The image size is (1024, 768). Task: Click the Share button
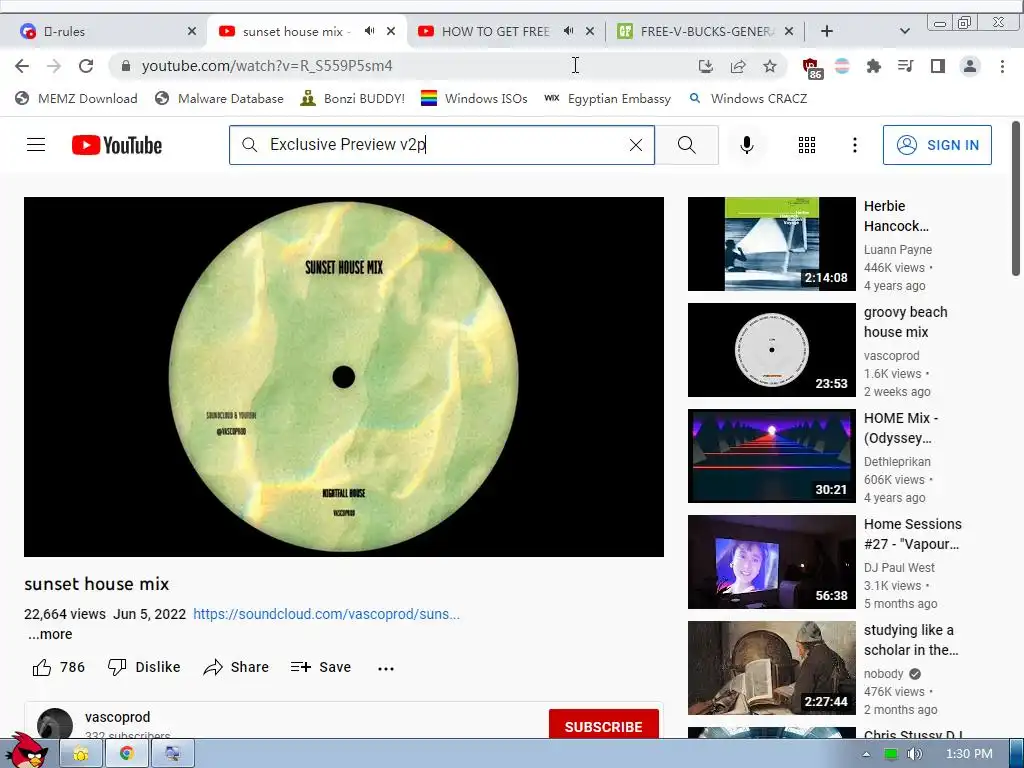tap(236, 667)
